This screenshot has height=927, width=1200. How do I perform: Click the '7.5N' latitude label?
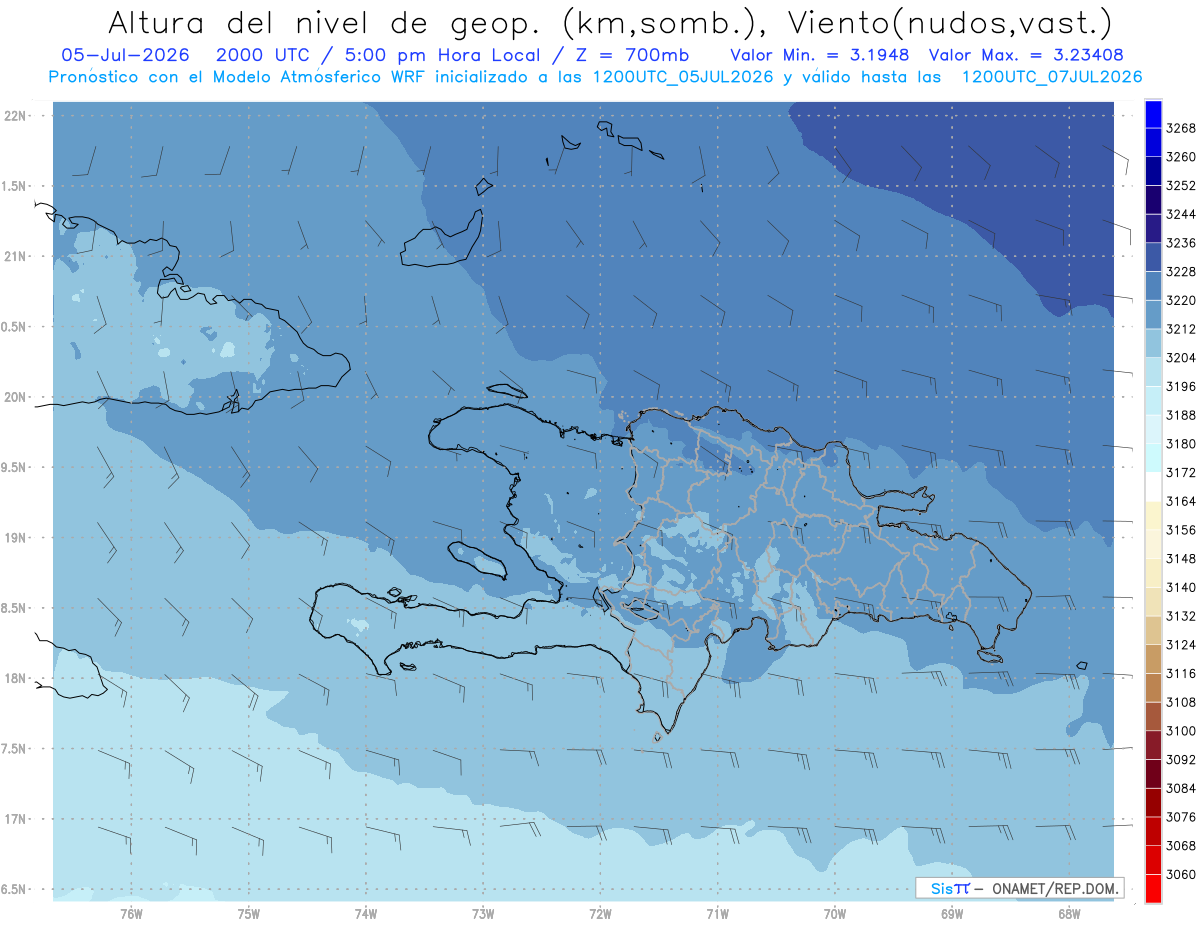click(x=15, y=749)
